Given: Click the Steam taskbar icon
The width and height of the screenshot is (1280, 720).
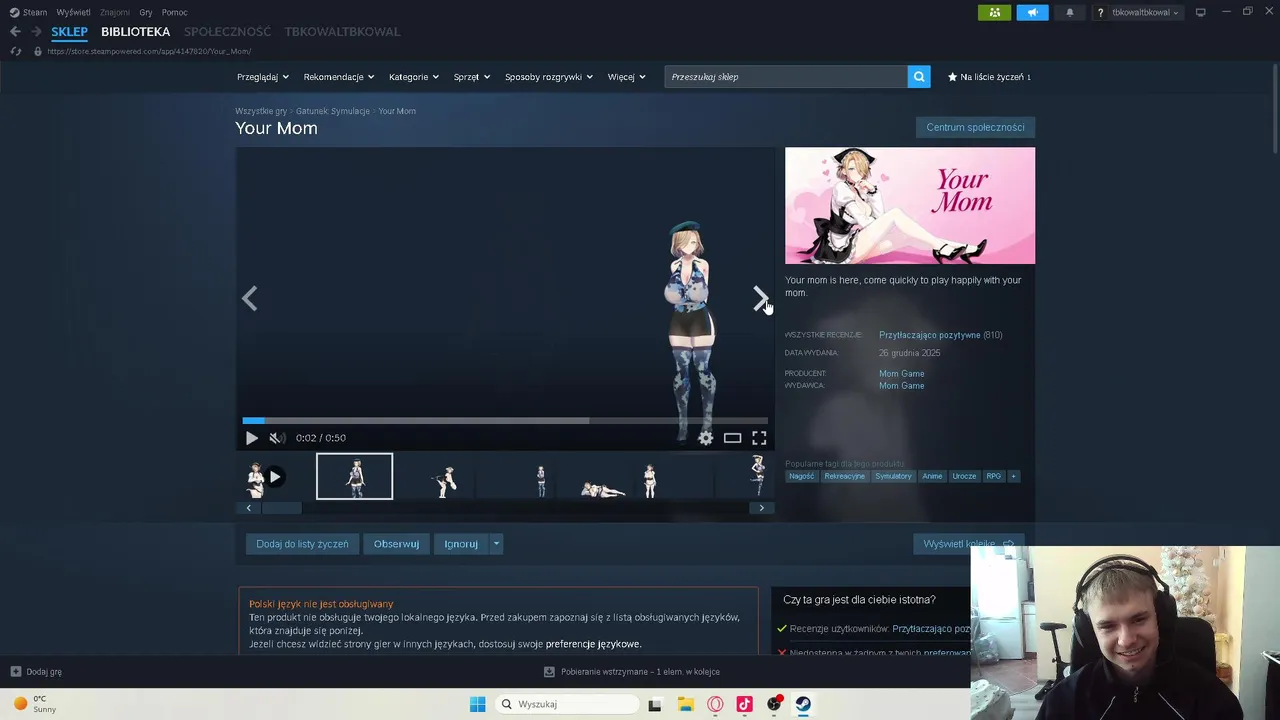Looking at the screenshot, I should tap(803, 704).
